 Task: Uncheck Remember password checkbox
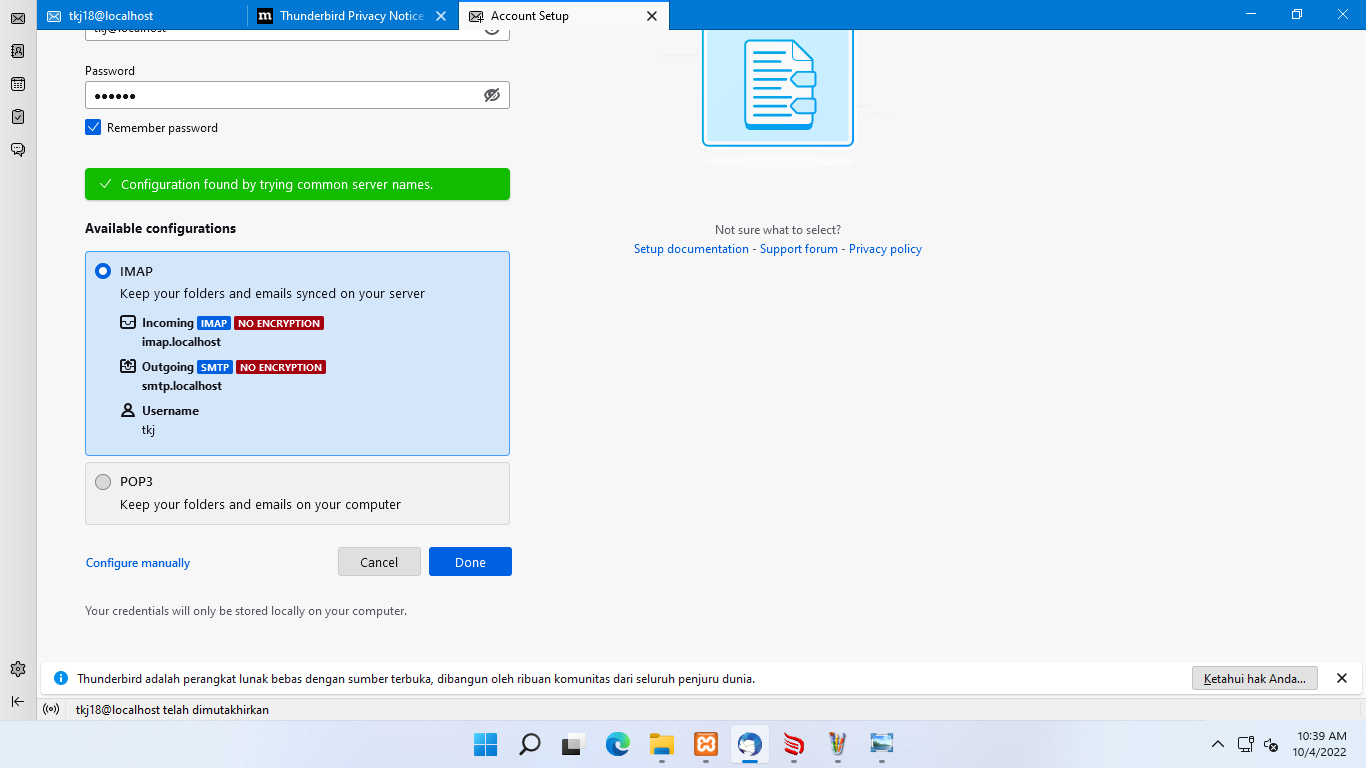pyautogui.click(x=93, y=128)
